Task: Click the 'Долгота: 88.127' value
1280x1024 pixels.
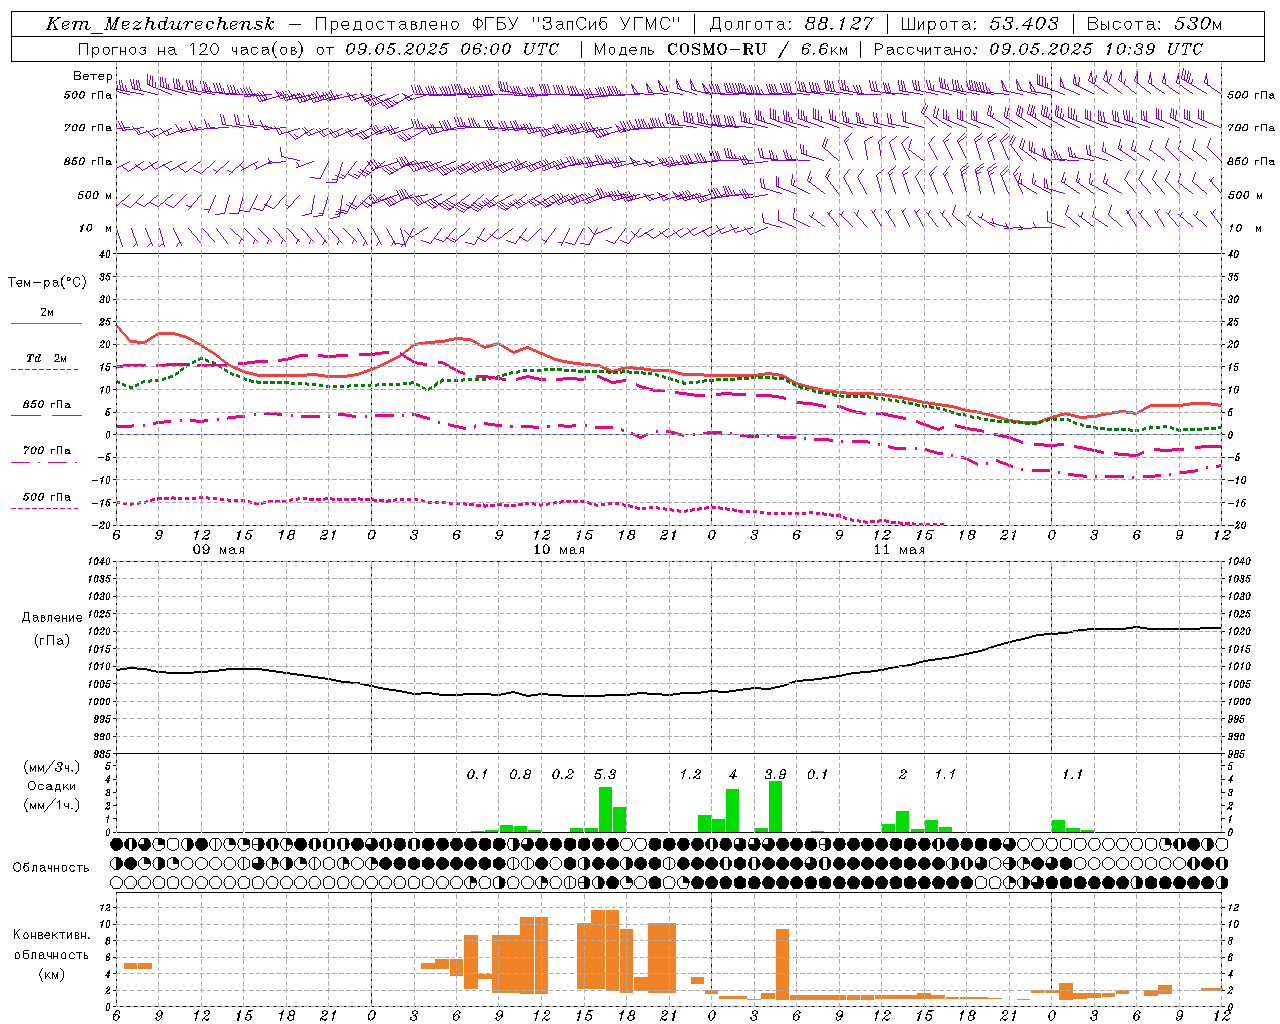Action: point(791,24)
